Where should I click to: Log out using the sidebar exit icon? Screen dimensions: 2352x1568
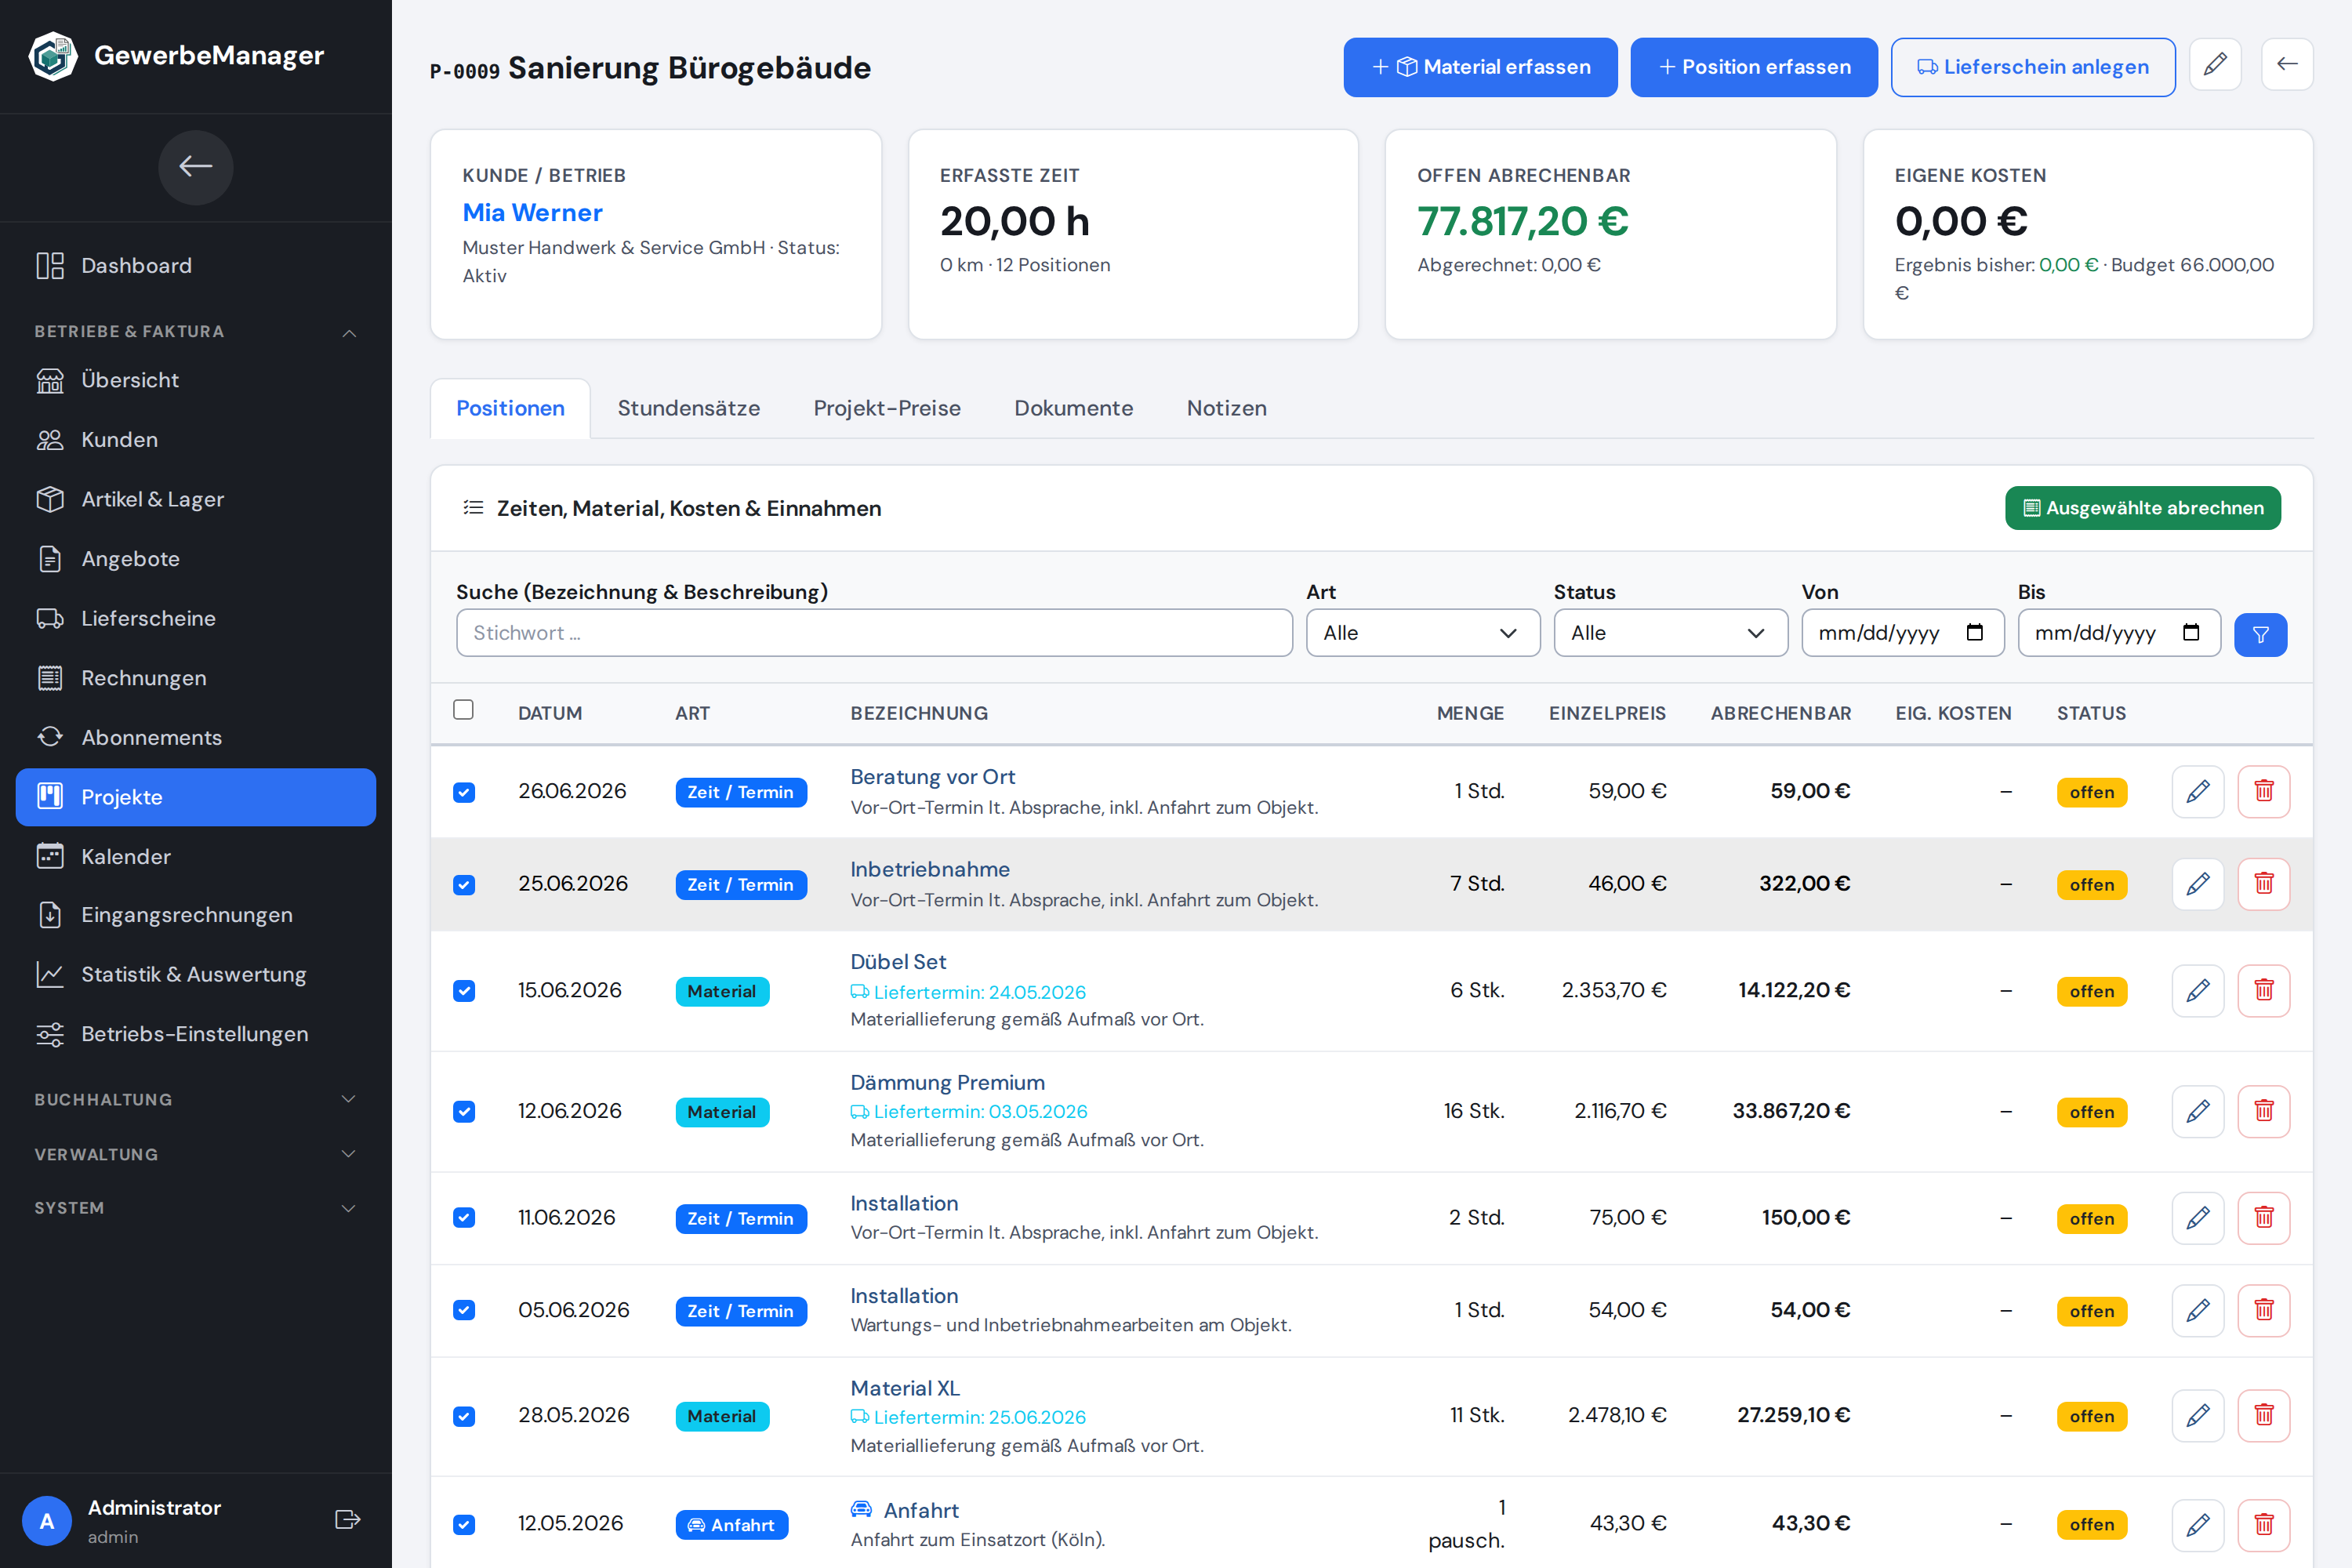(x=347, y=1520)
